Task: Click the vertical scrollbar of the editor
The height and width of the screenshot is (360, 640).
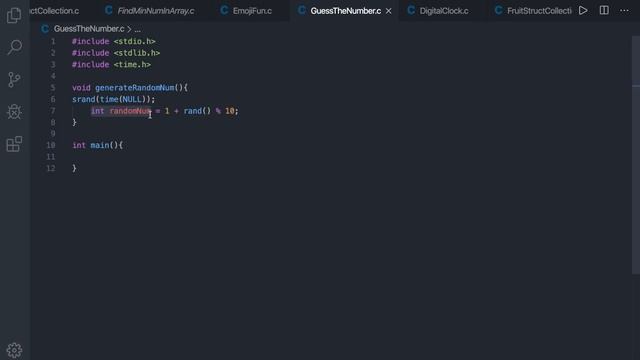Action: coord(636,155)
